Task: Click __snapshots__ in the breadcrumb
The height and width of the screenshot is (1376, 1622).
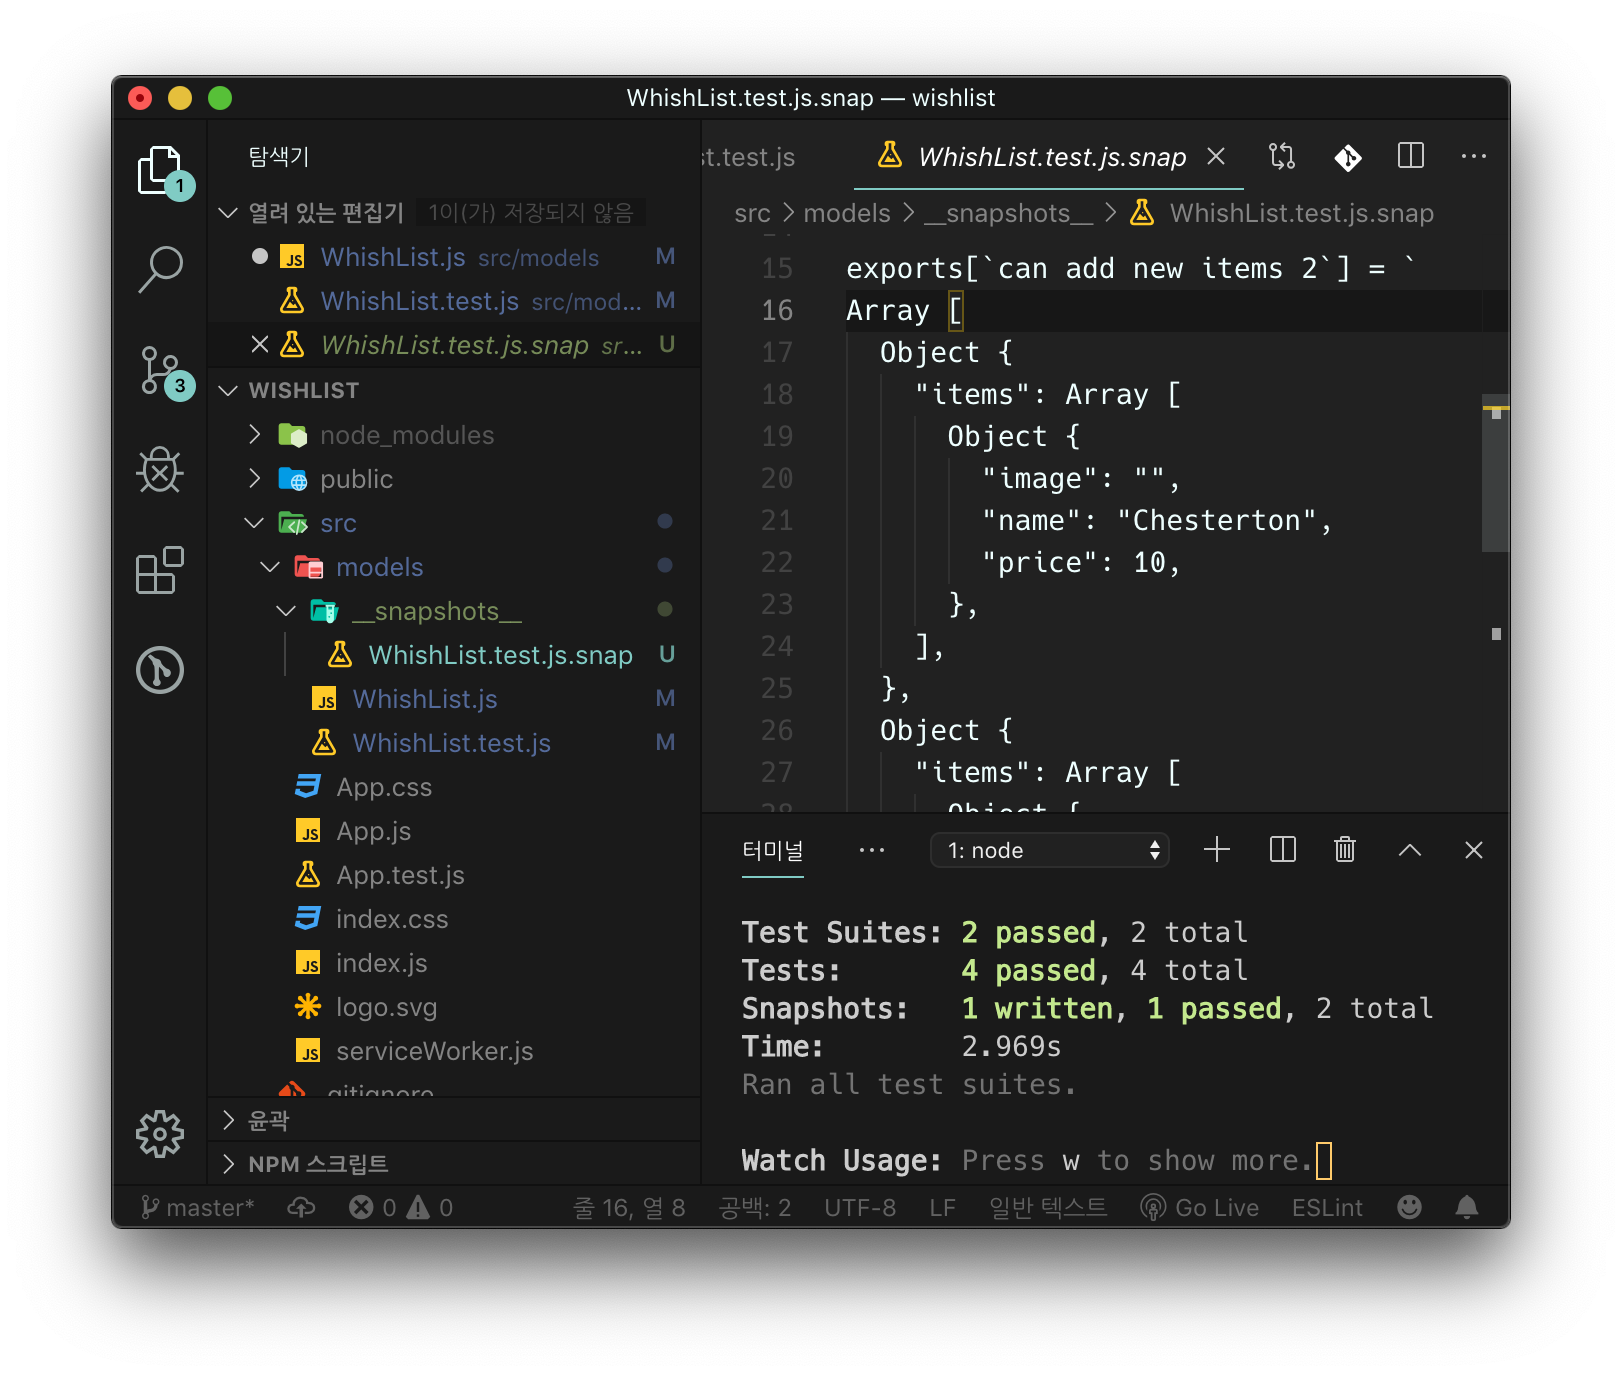Action: click(x=1008, y=213)
